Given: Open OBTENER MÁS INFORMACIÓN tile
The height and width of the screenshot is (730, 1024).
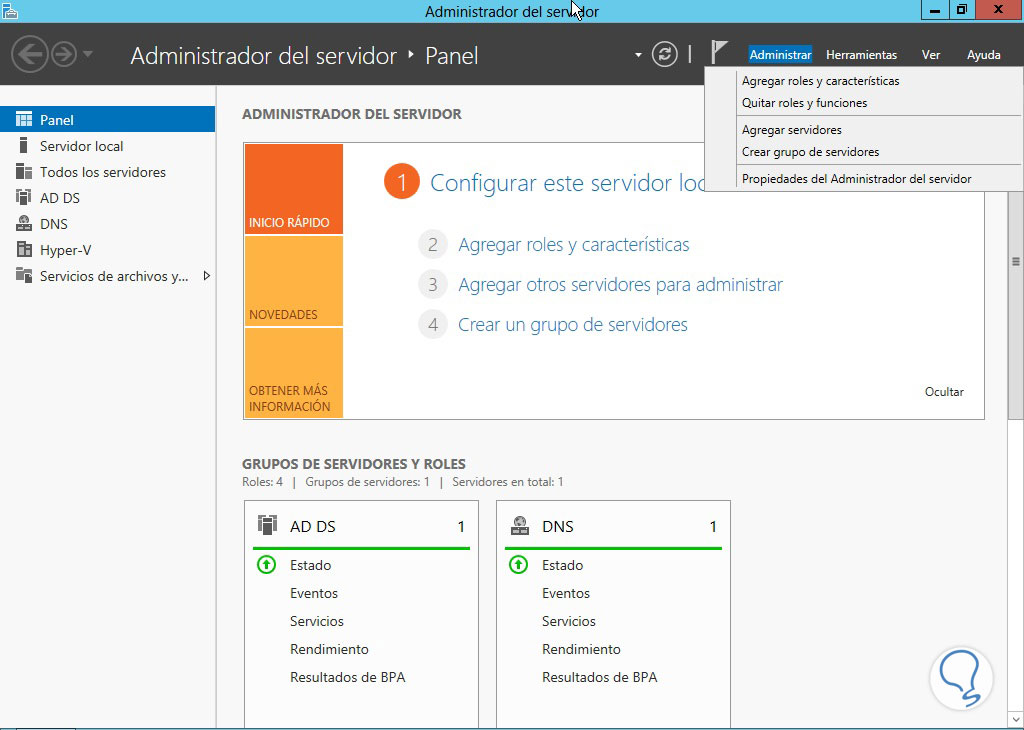Looking at the screenshot, I should point(293,373).
